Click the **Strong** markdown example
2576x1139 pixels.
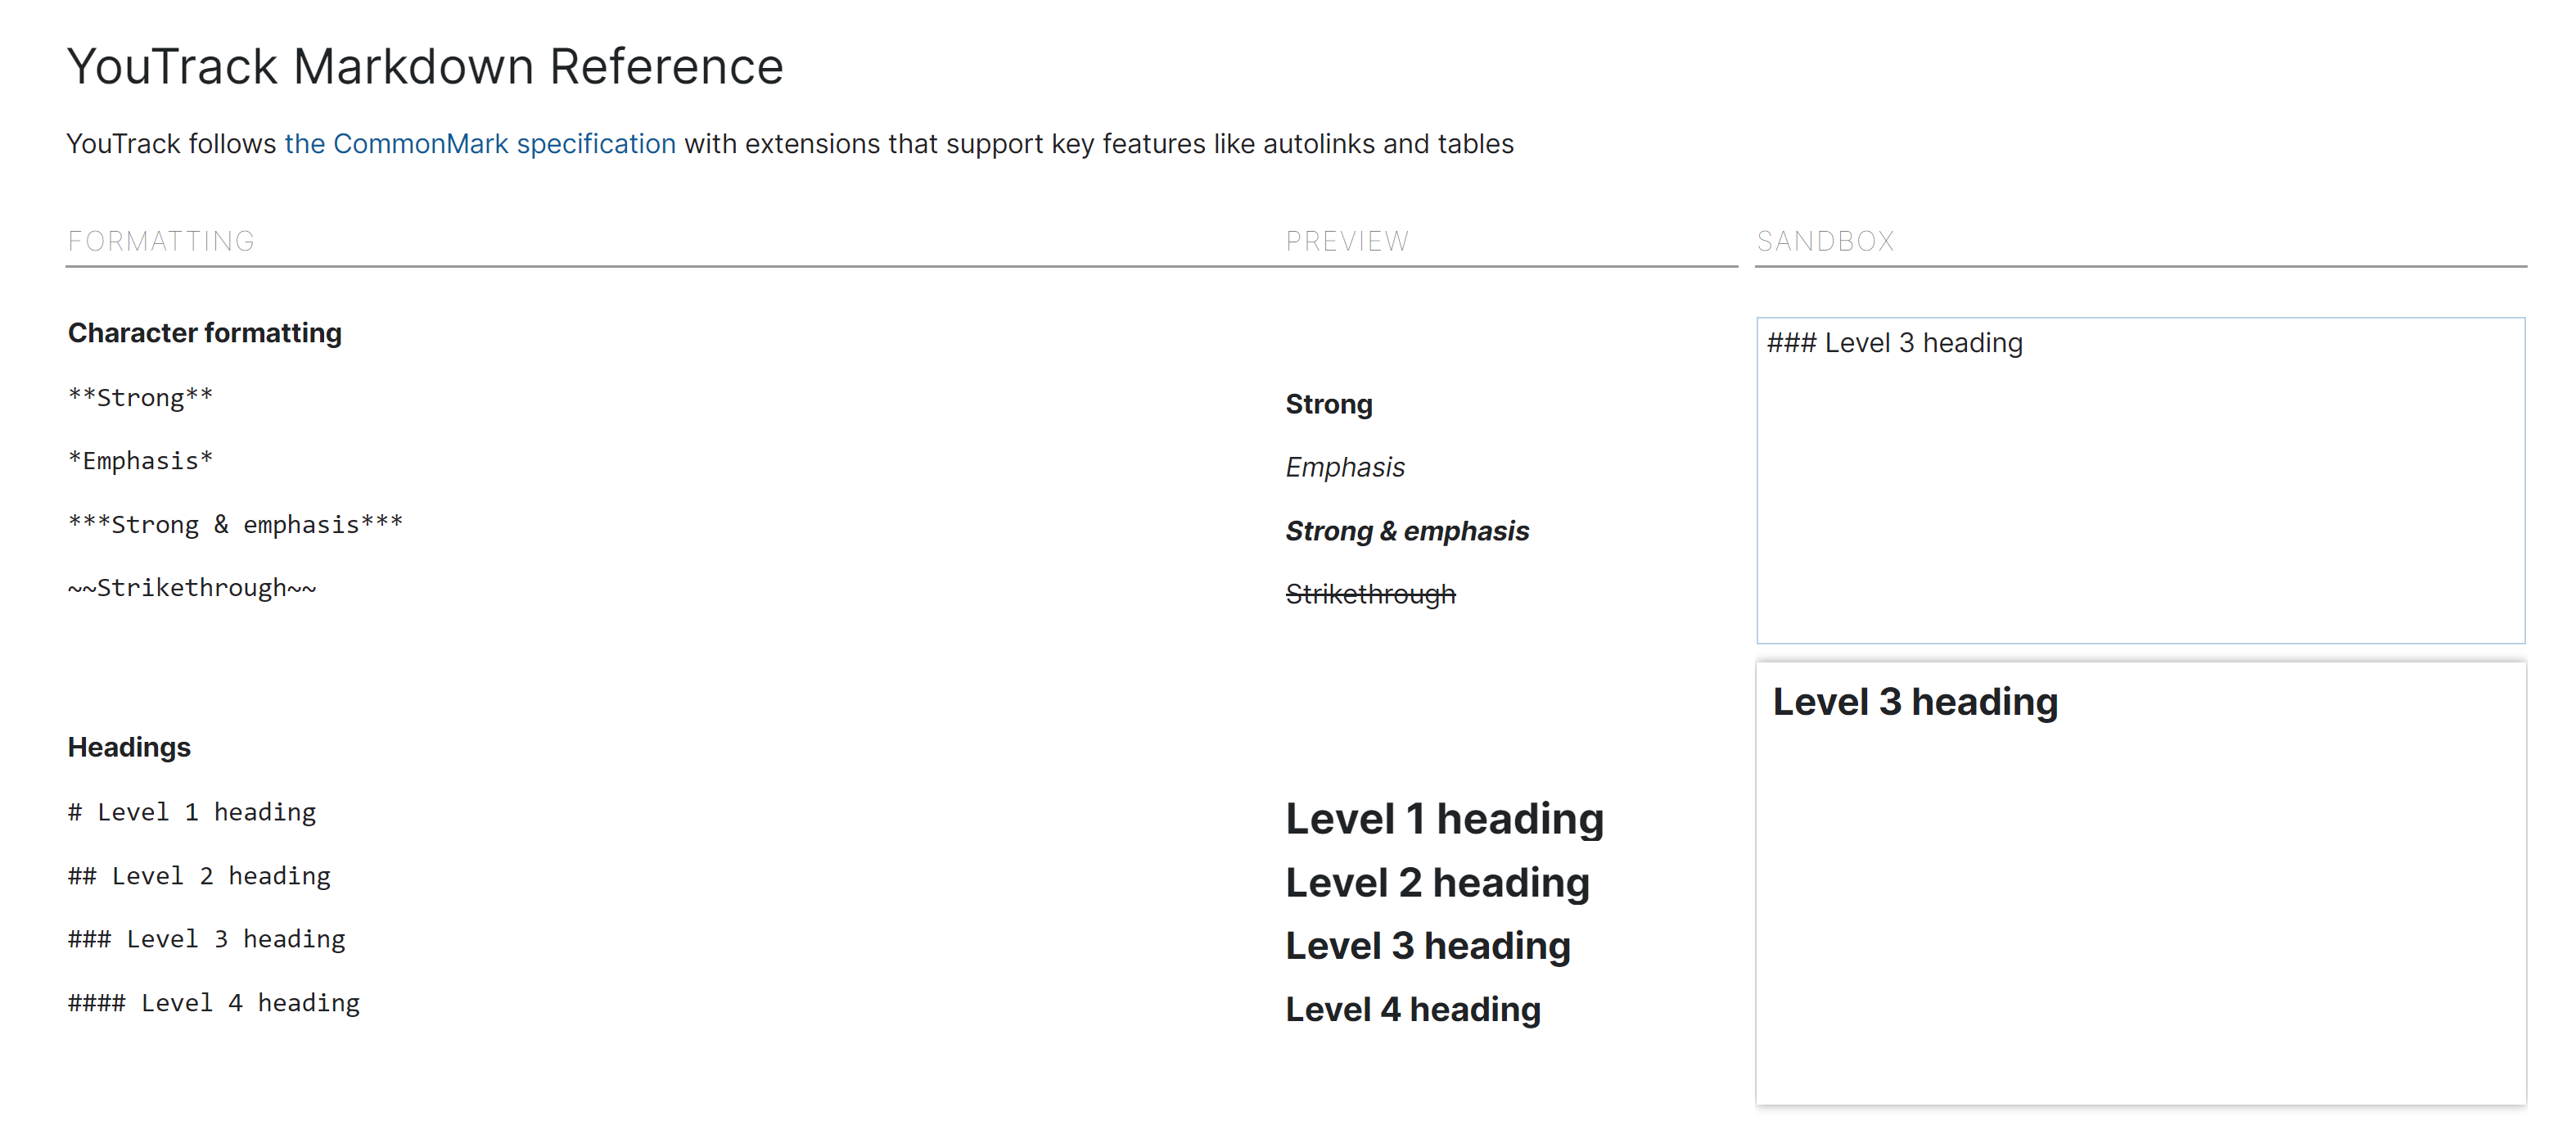point(140,398)
